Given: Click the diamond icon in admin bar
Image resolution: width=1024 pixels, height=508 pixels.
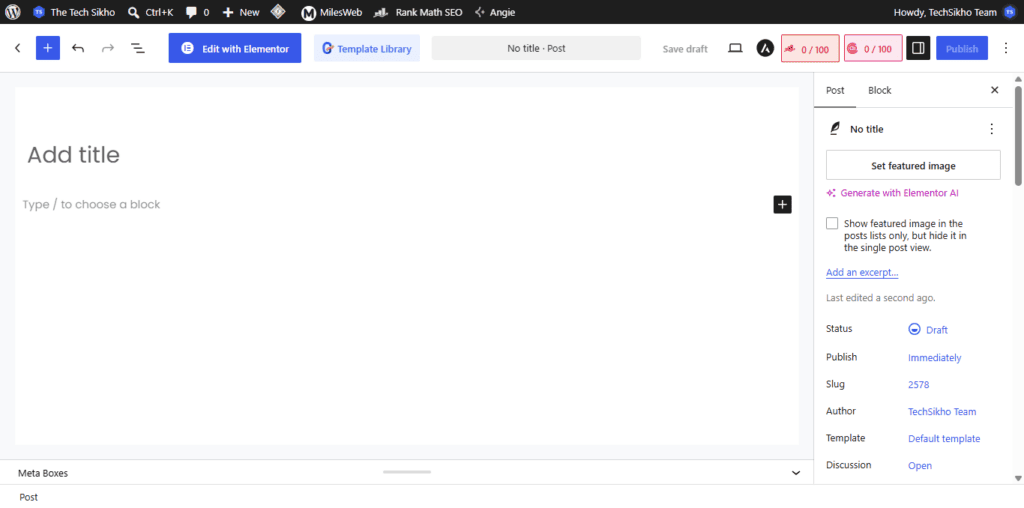Looking at the screenshot, I should [x=278, y=12].
